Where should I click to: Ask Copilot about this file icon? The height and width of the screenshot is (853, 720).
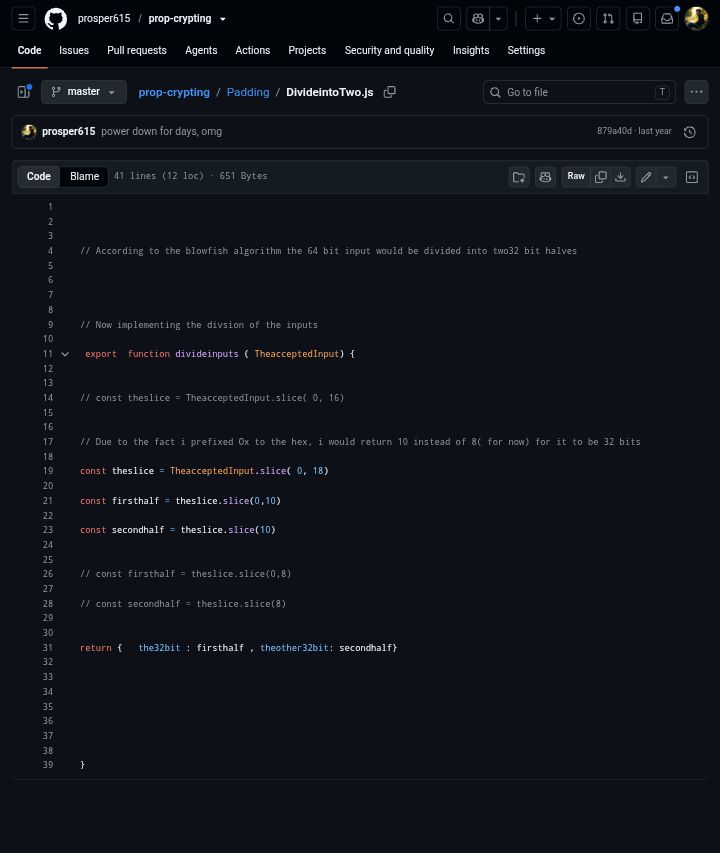(x=545, y=177)
